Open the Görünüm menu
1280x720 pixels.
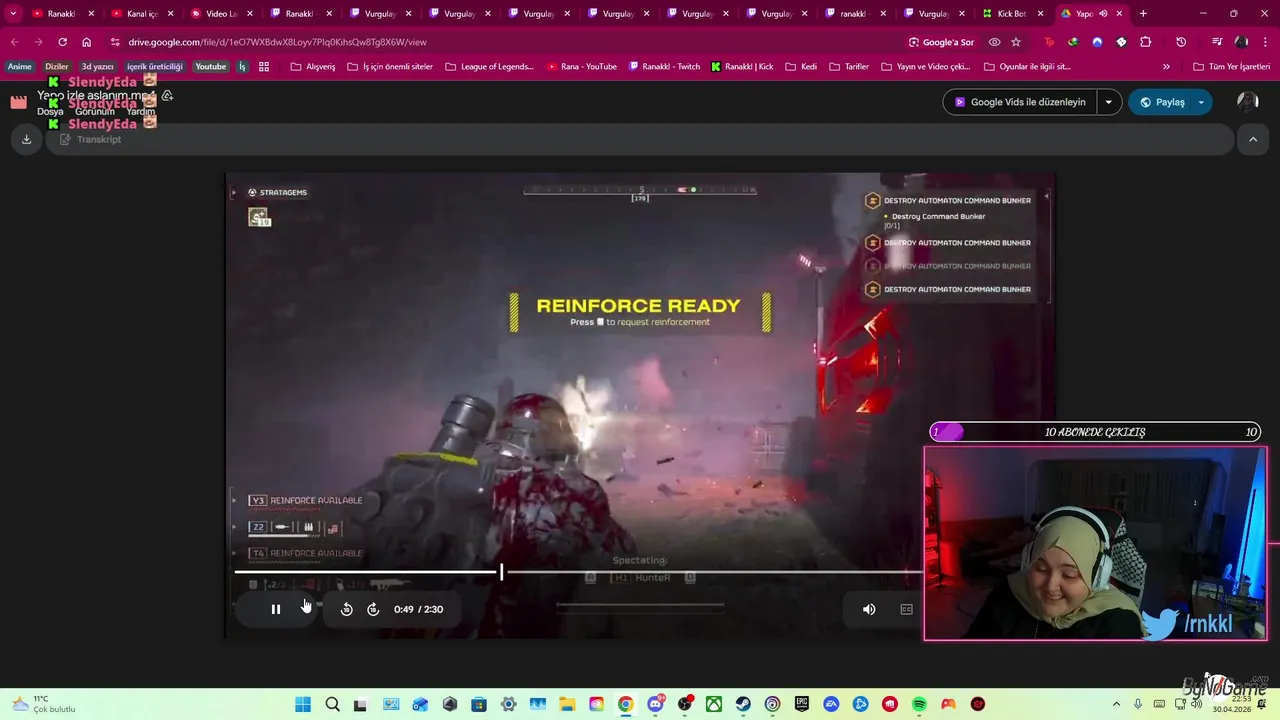tap(94, 112)
